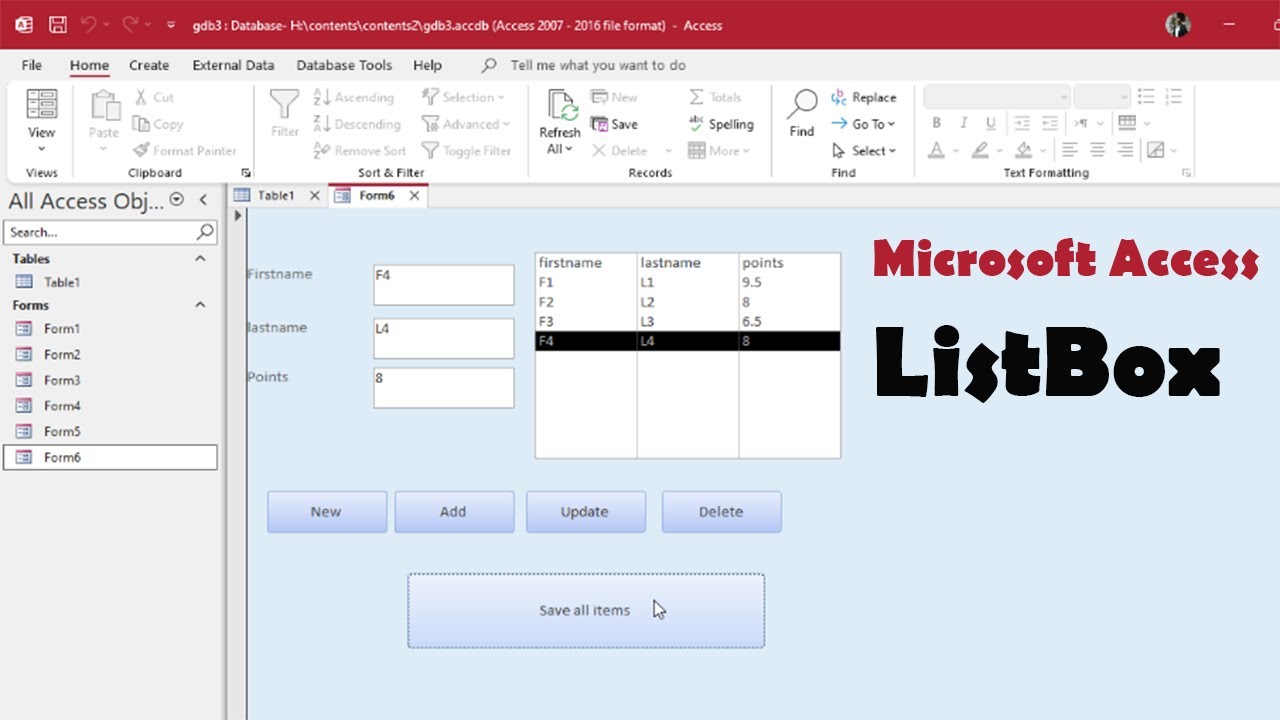Select the Format Painter brush
The image size is (1280, 720).
click(142, 150)
